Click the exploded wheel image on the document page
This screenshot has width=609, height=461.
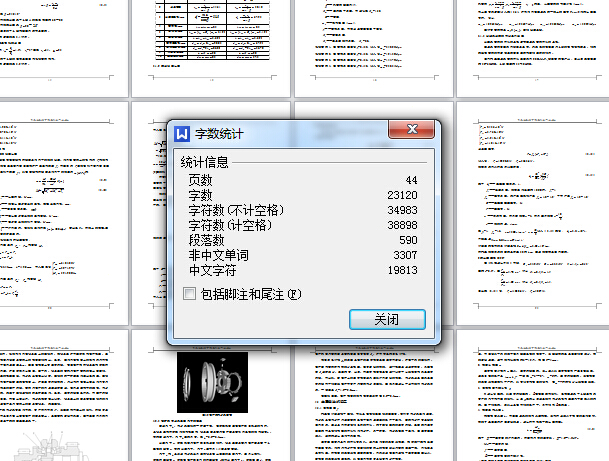click(x=212, y=382)
